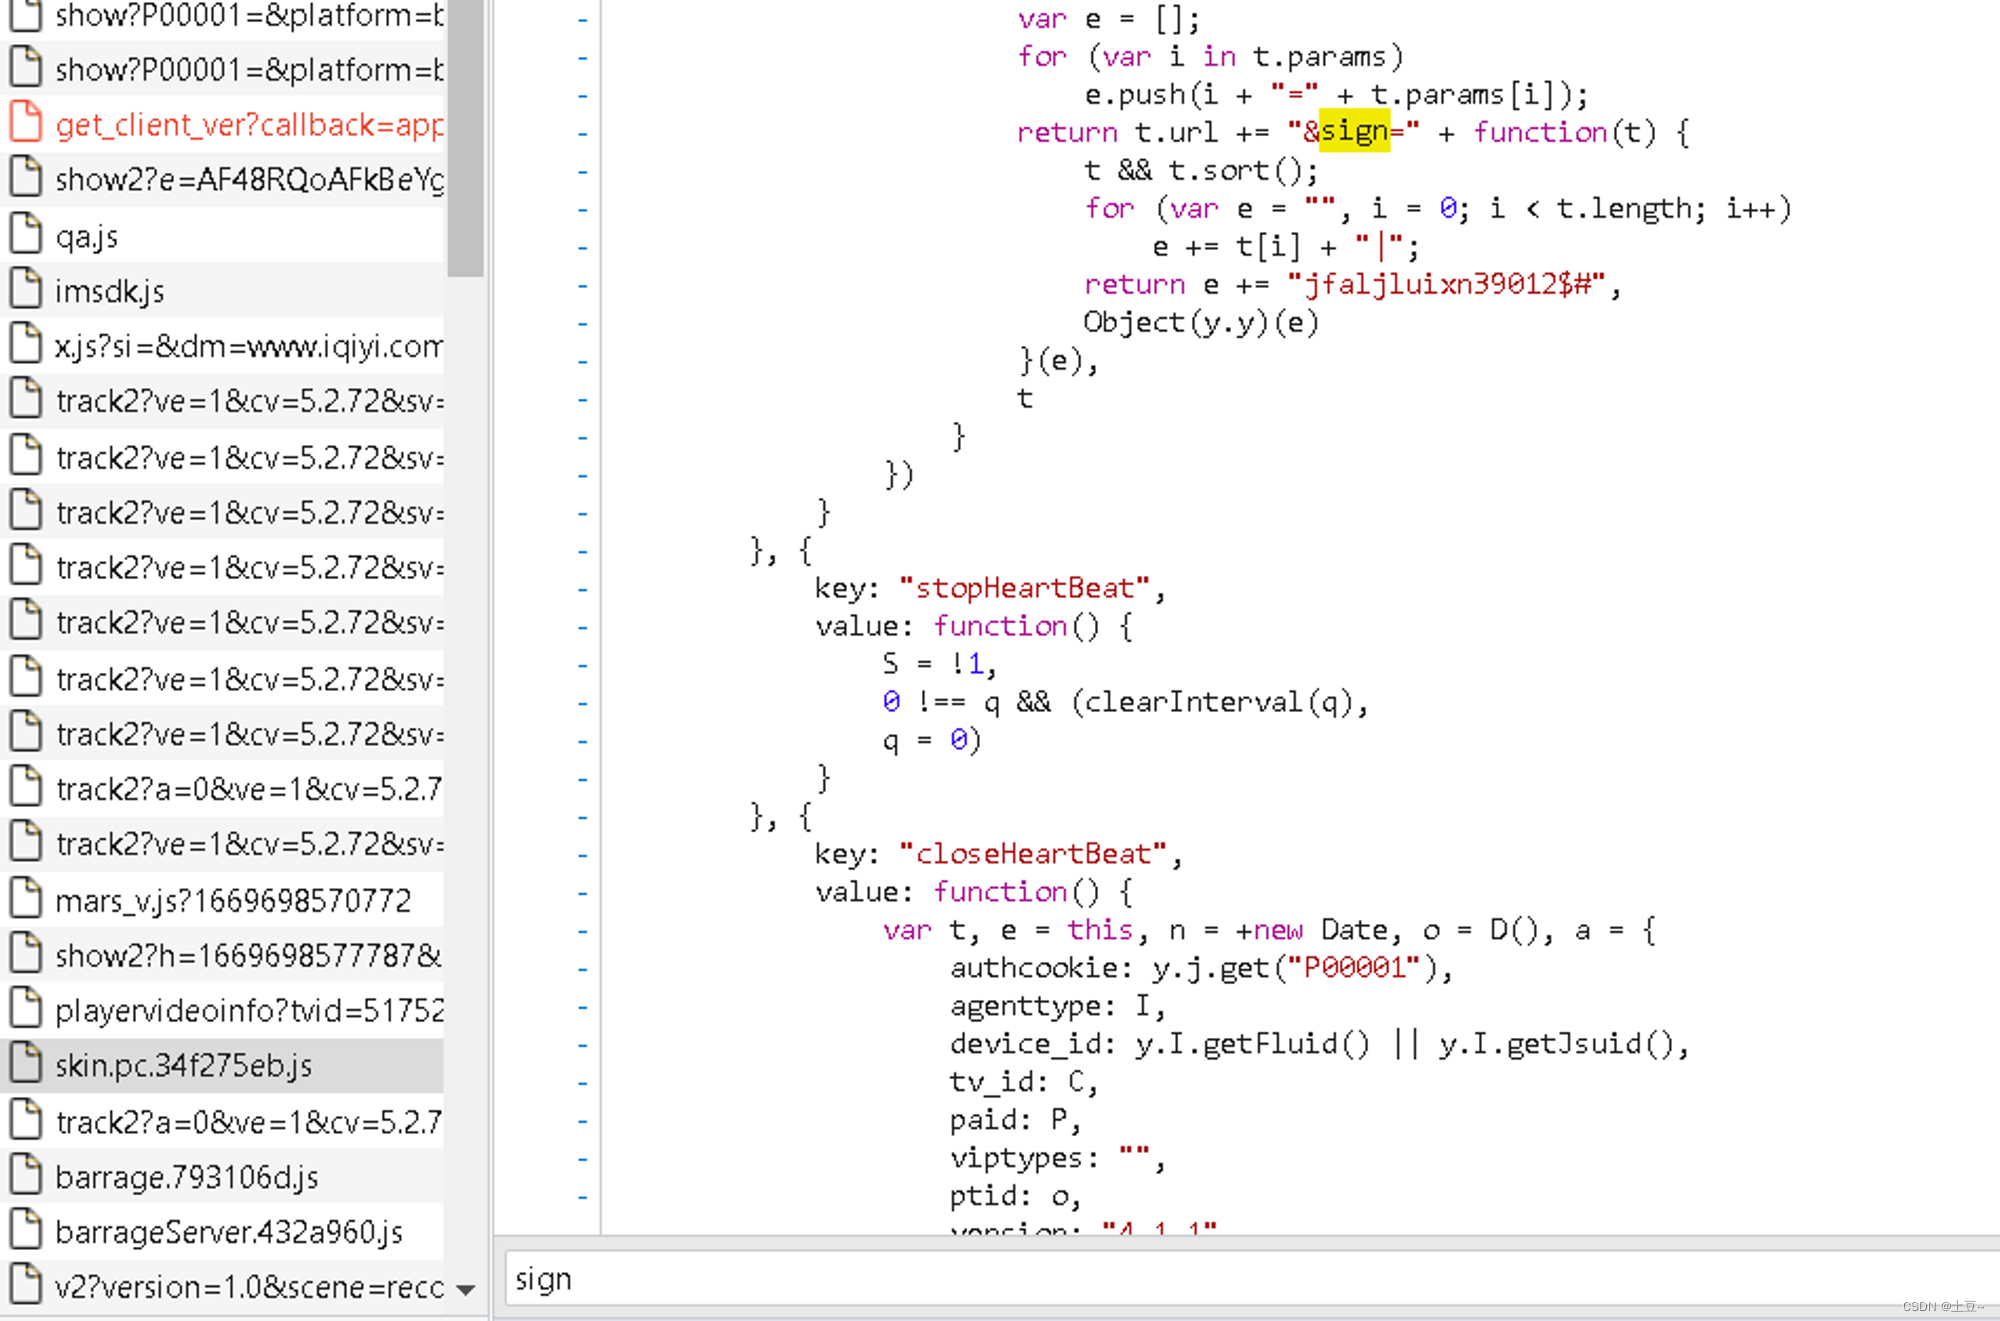Open the x.js?si=&dm=www.iqiyi.com request
Screen dimensions: 2000x1321
248,346
